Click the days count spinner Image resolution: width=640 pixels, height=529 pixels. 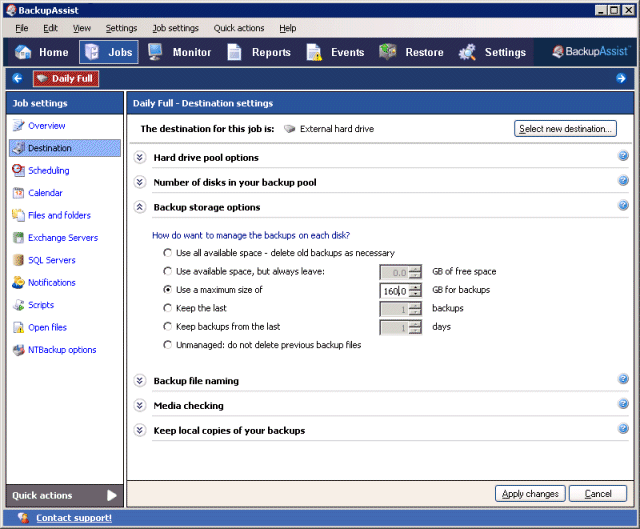point(416,327)
